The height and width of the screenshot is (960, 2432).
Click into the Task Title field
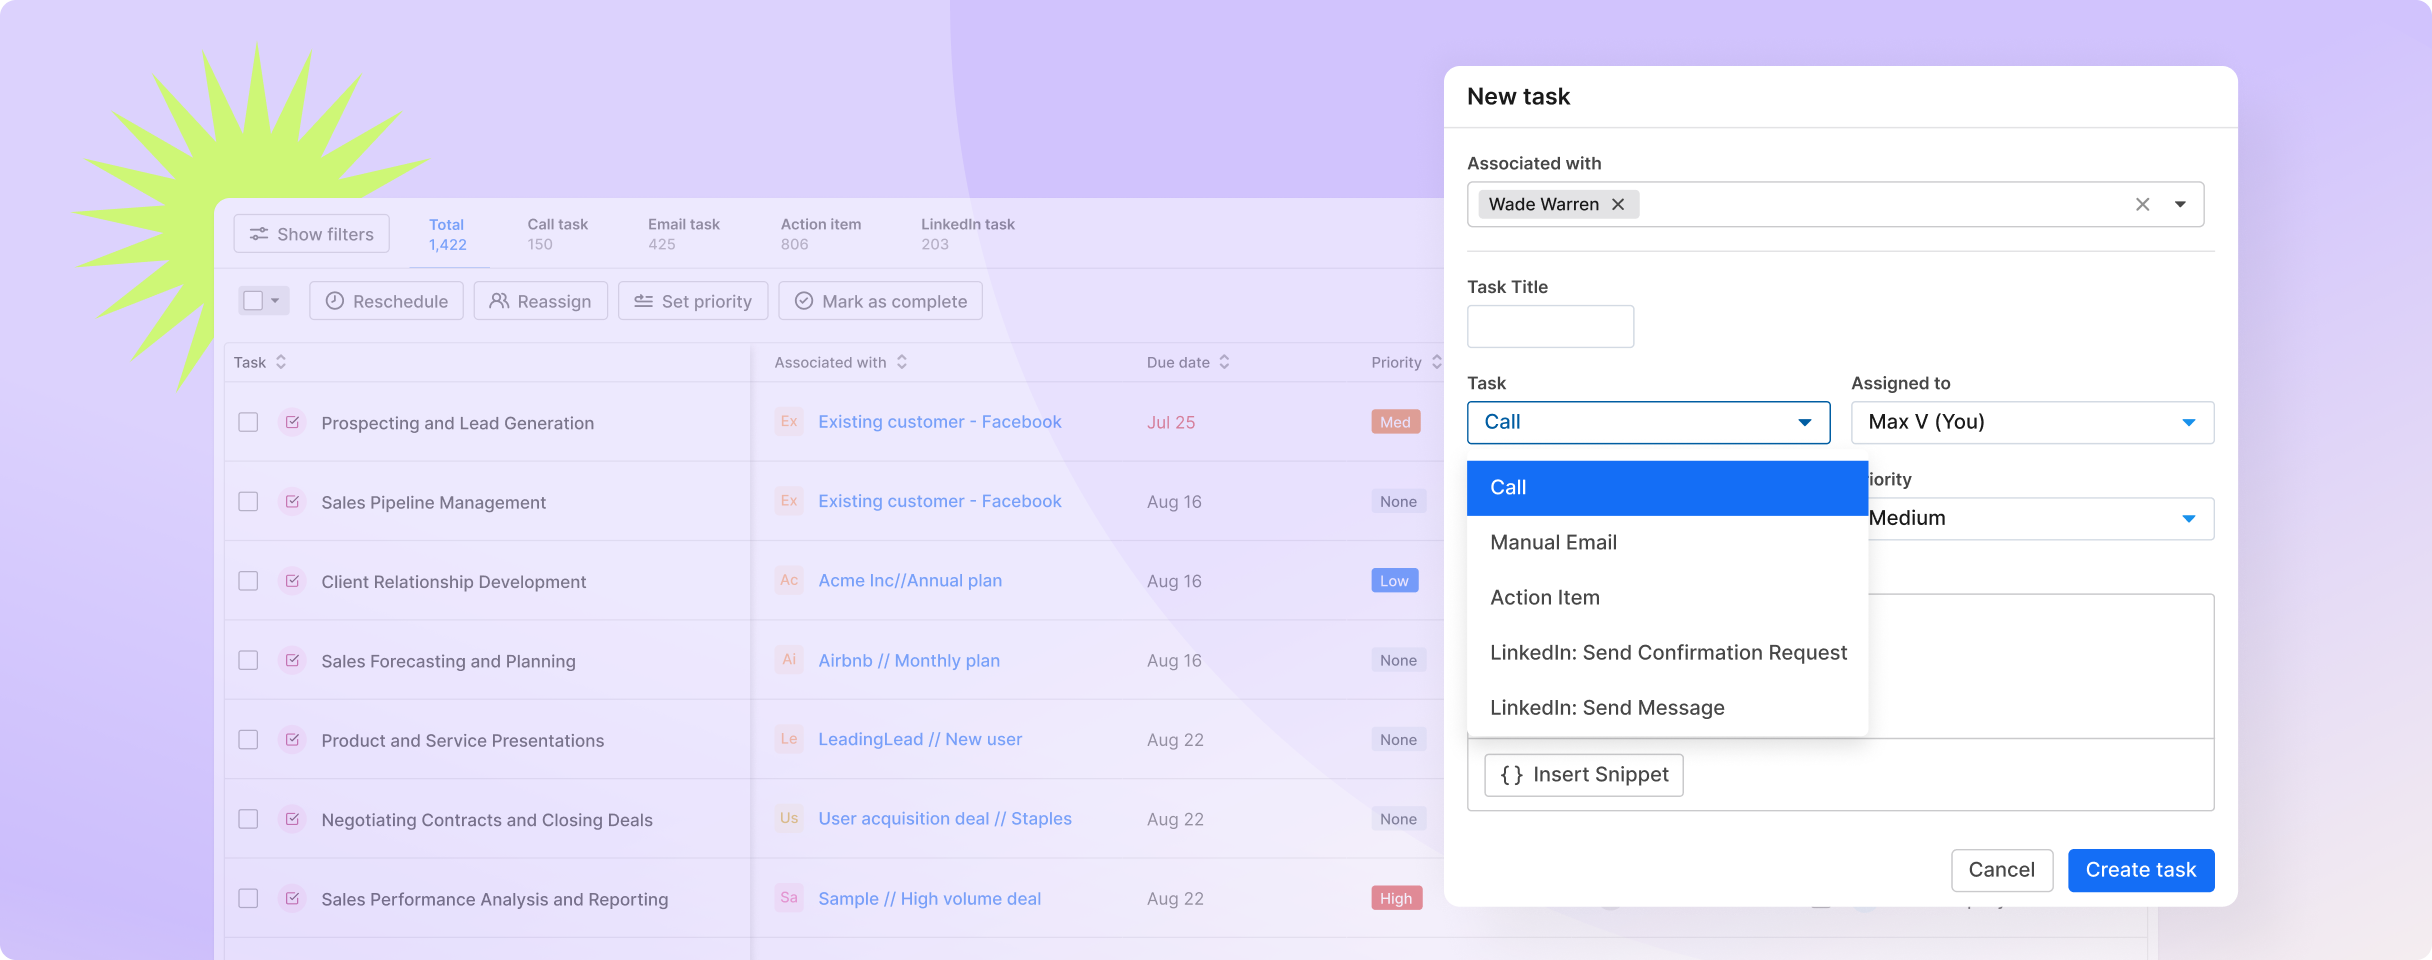tap(1550, 327)
